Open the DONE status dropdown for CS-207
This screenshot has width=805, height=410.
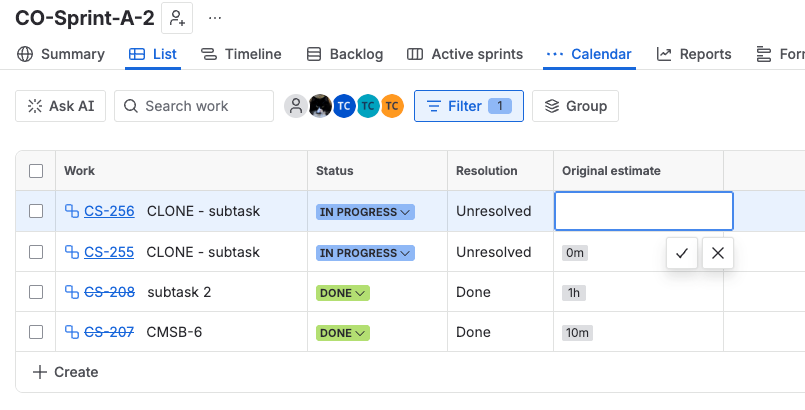tap(342, 333)
